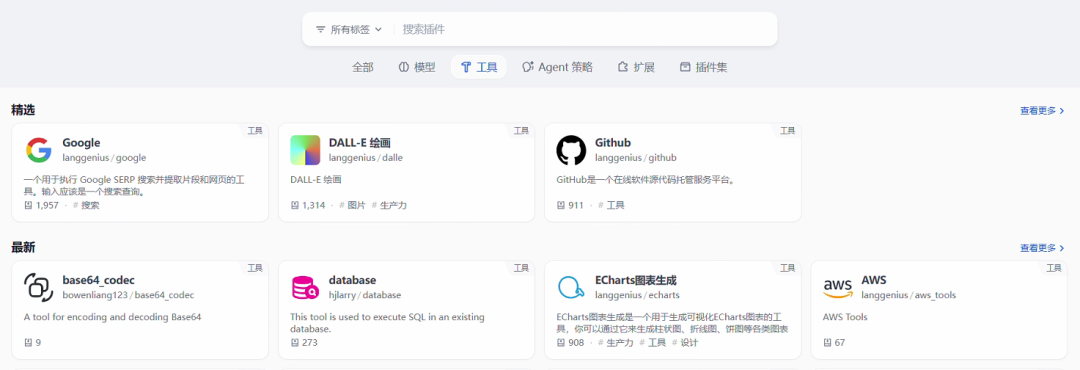Click the install count icon on base64_codec card

tap(28, 342)
